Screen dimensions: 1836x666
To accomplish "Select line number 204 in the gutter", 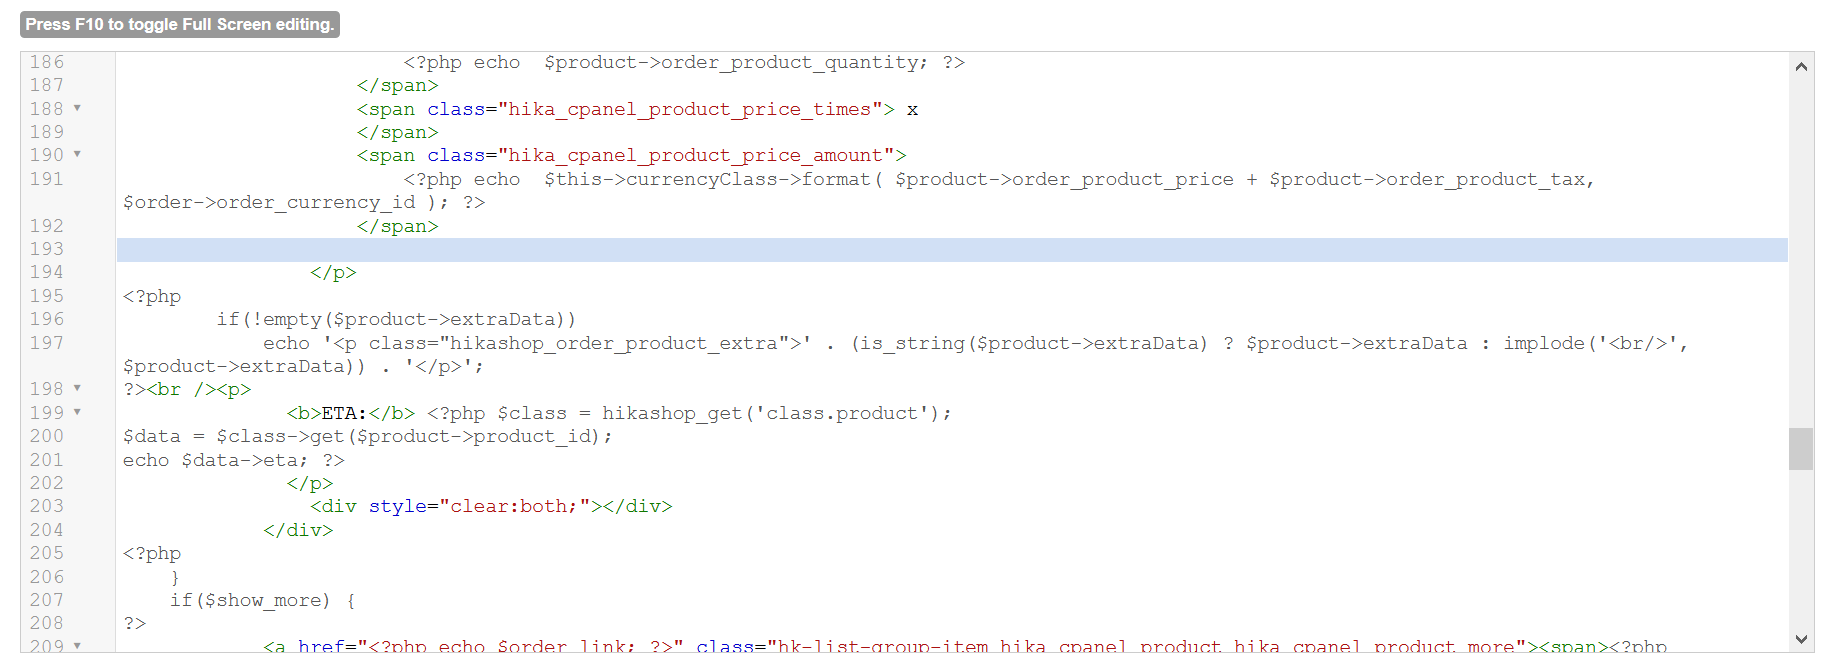I will [x=47, y=530].
